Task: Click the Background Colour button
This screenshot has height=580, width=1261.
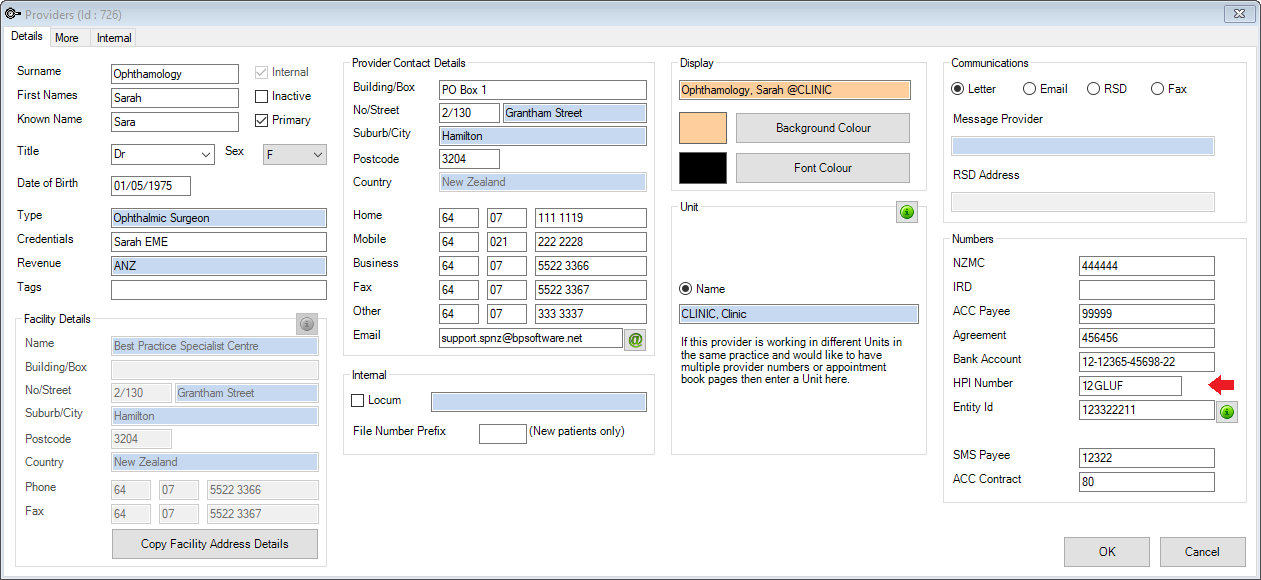Action: tap(823, 128)
